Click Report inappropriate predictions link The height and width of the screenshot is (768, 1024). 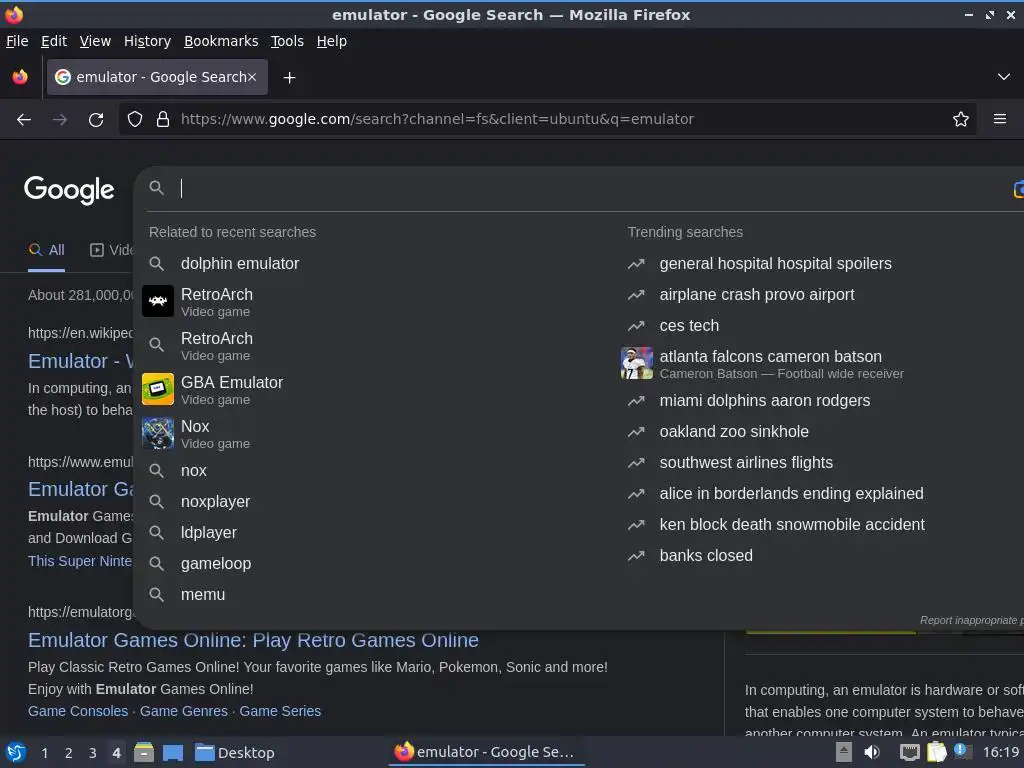click(x=972, y=620)
